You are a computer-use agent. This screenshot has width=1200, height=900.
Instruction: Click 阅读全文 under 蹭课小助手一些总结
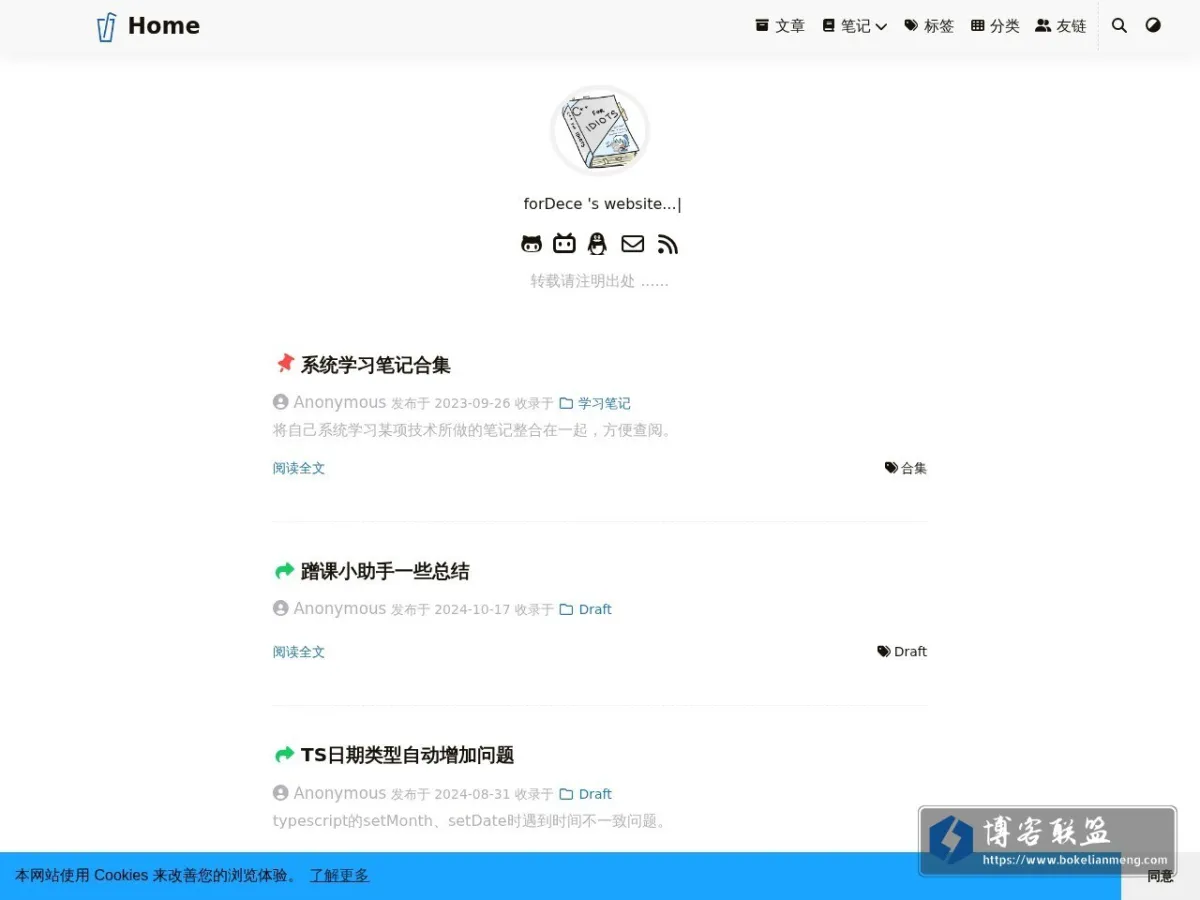click(x=299, y=652)
